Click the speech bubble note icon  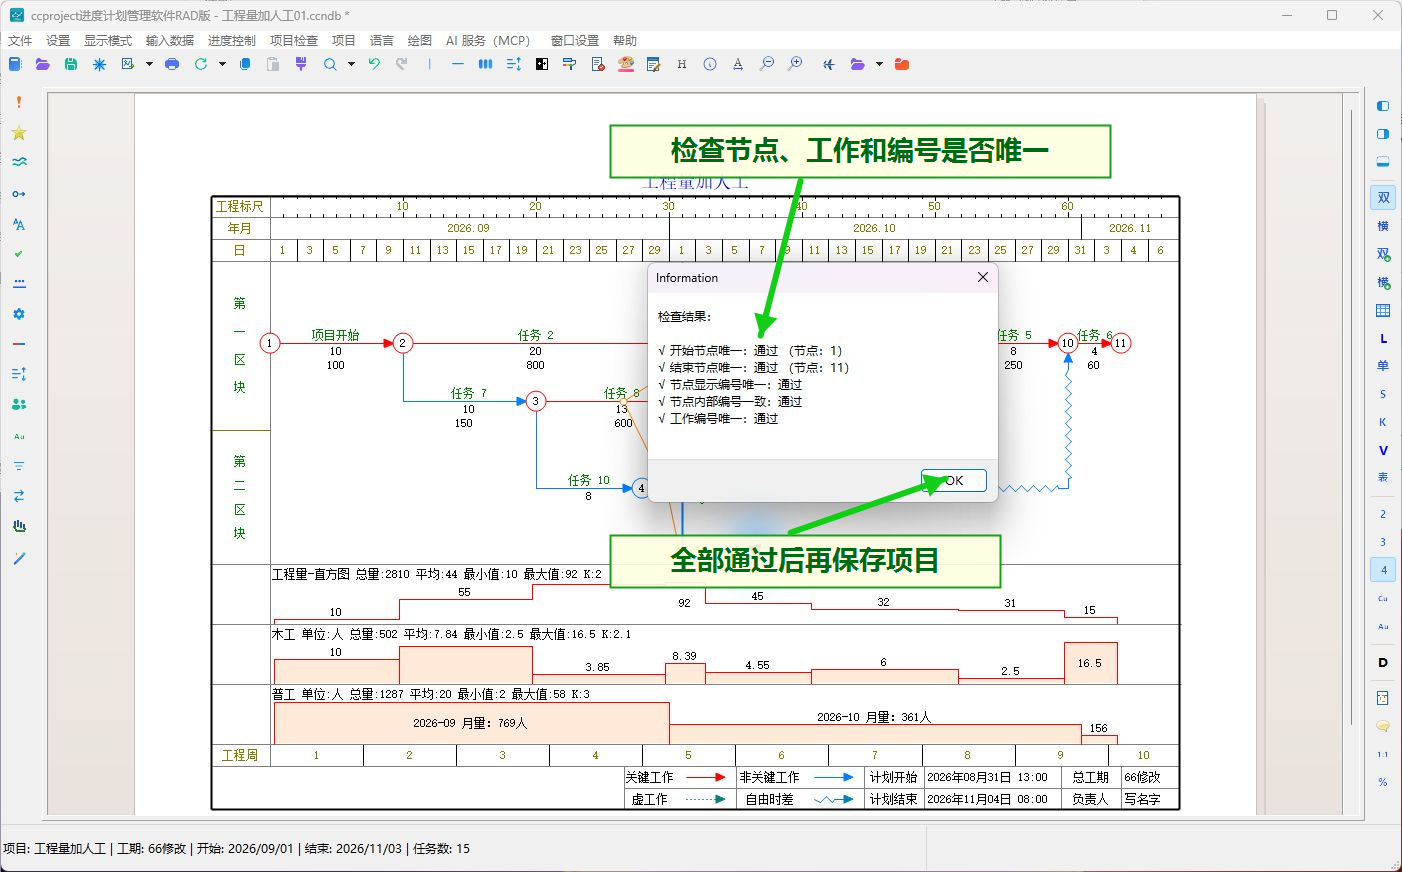pos(1383,726)
